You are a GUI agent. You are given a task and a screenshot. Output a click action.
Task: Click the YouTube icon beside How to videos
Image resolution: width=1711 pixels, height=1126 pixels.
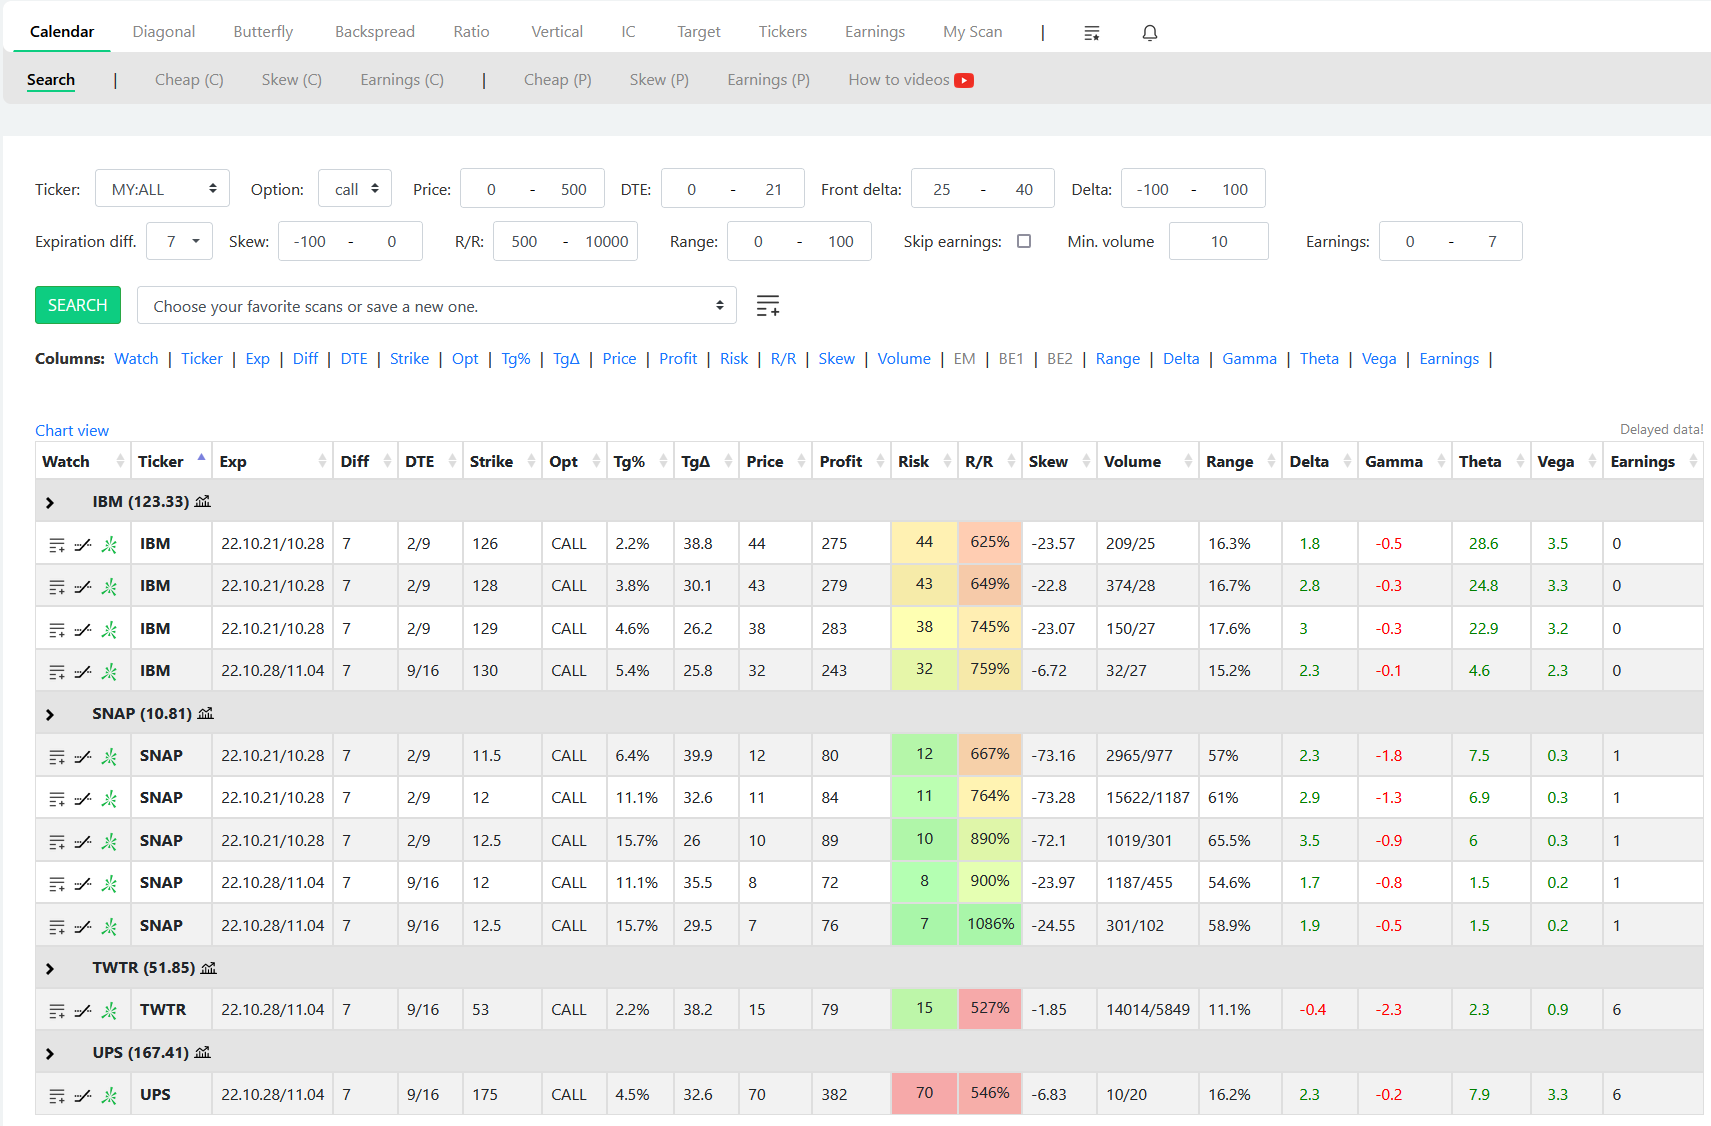(x=964, y=80)
